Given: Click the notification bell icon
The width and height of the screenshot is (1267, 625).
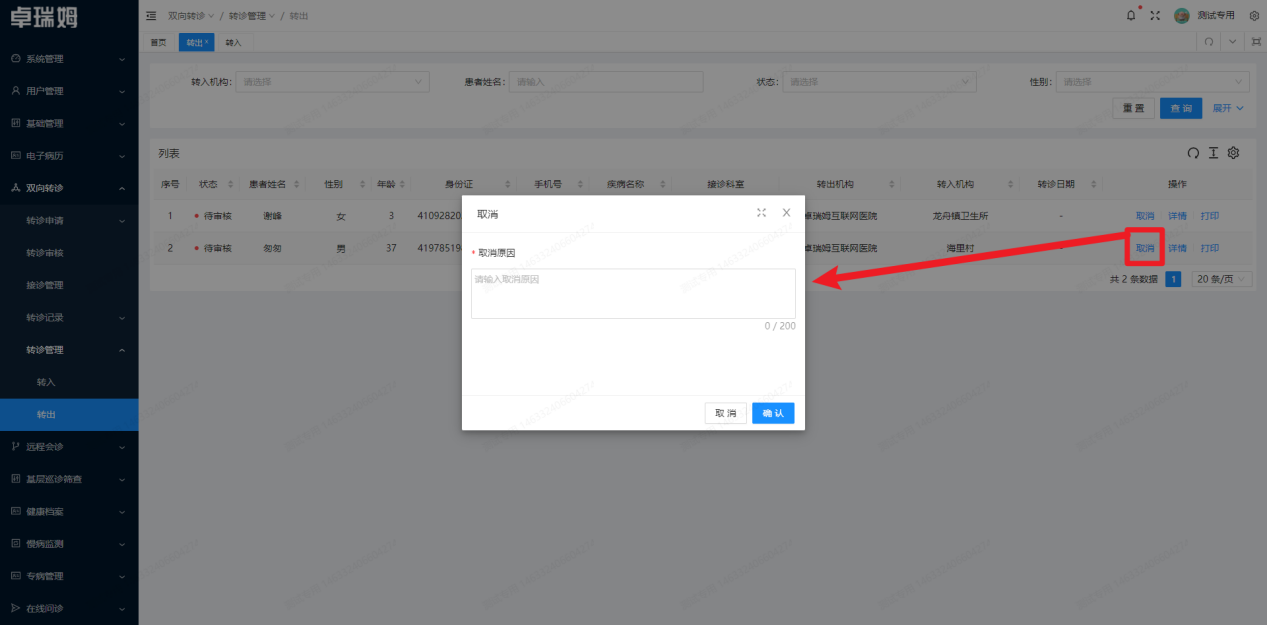Looking at the screenshot, I should [x=1131, y=15].
